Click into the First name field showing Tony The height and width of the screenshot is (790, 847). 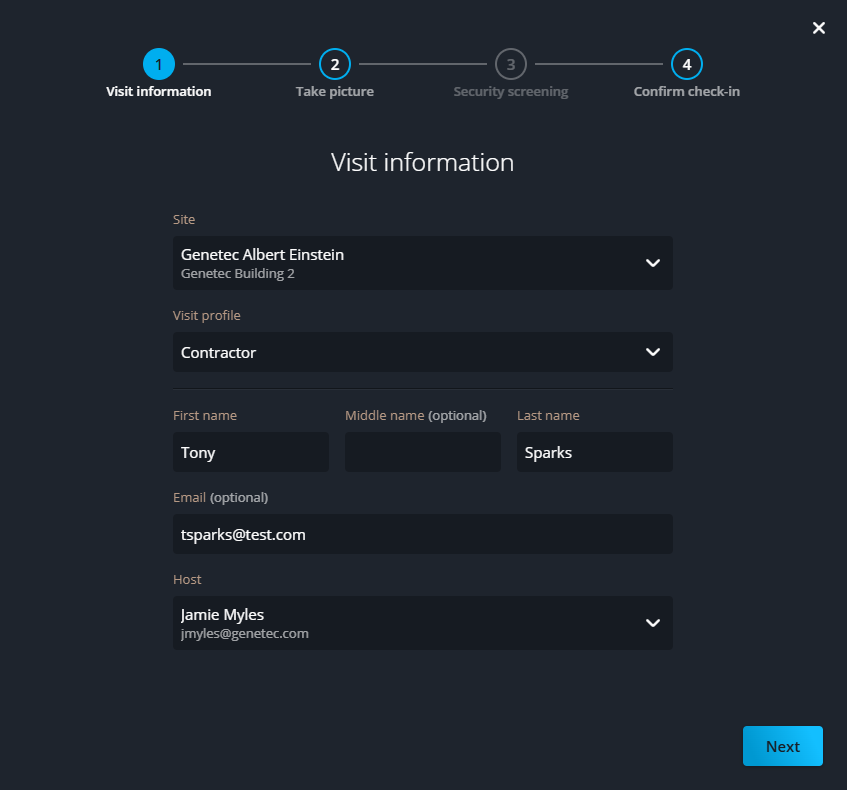(250, 452)
